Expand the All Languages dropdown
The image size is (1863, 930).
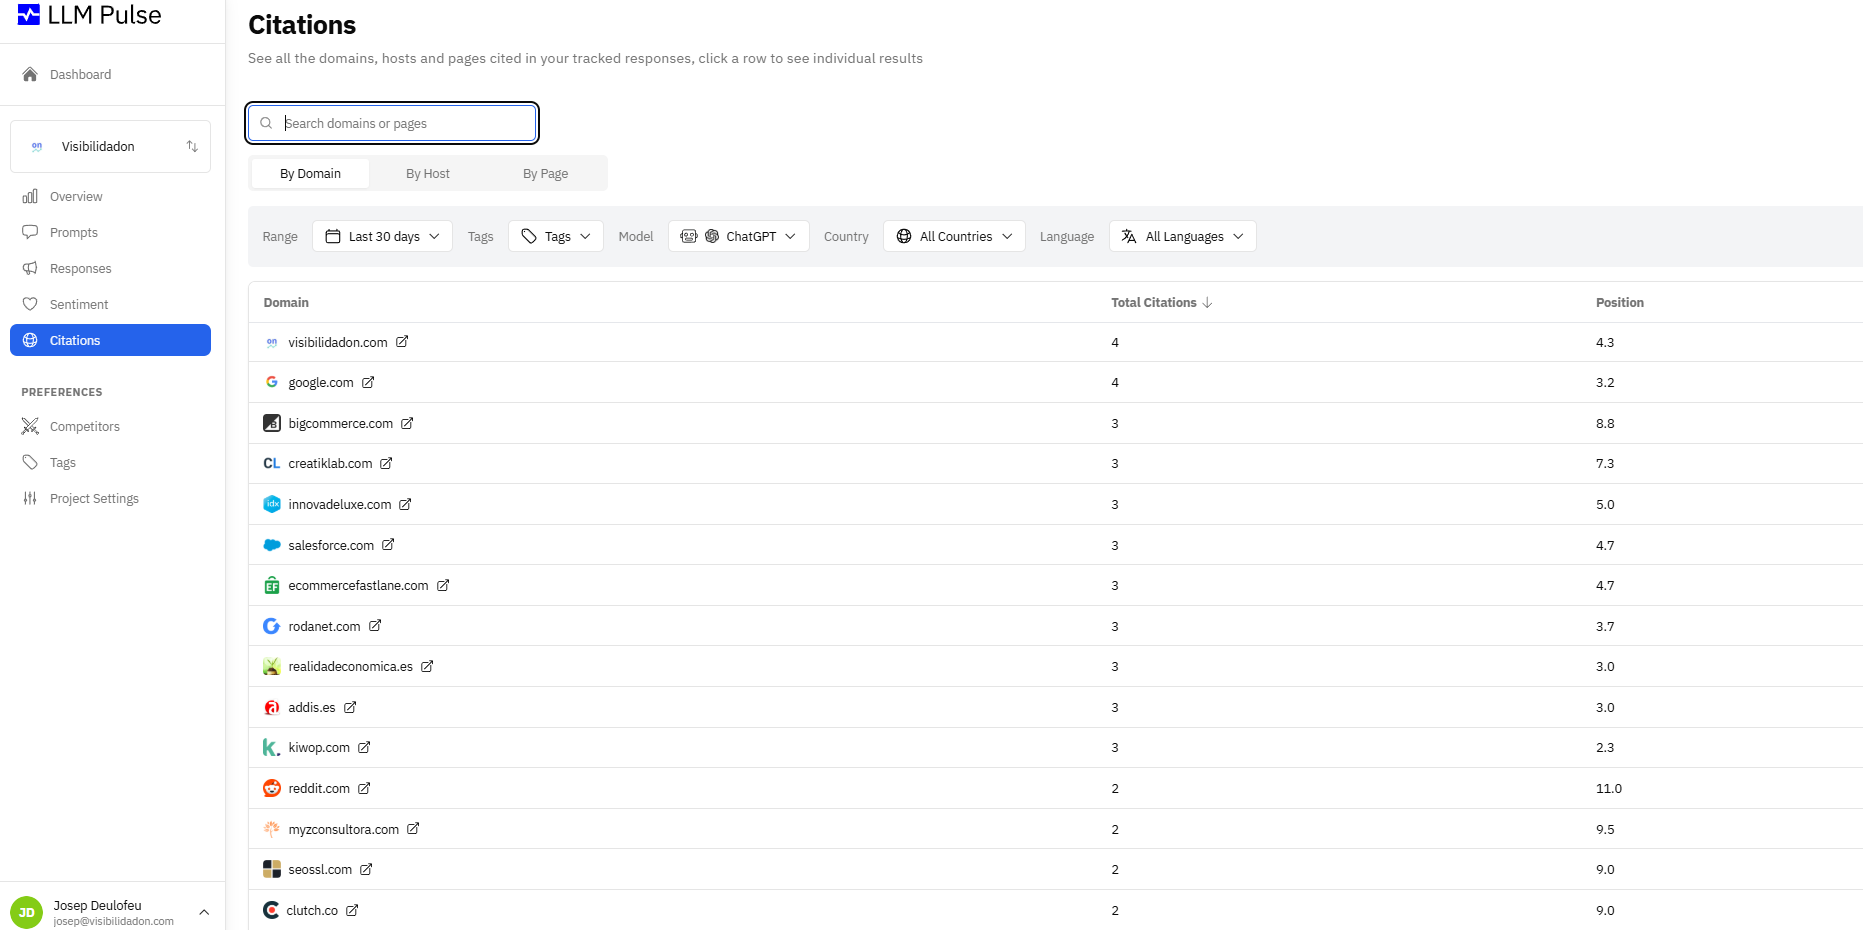tap(1182, 237)
